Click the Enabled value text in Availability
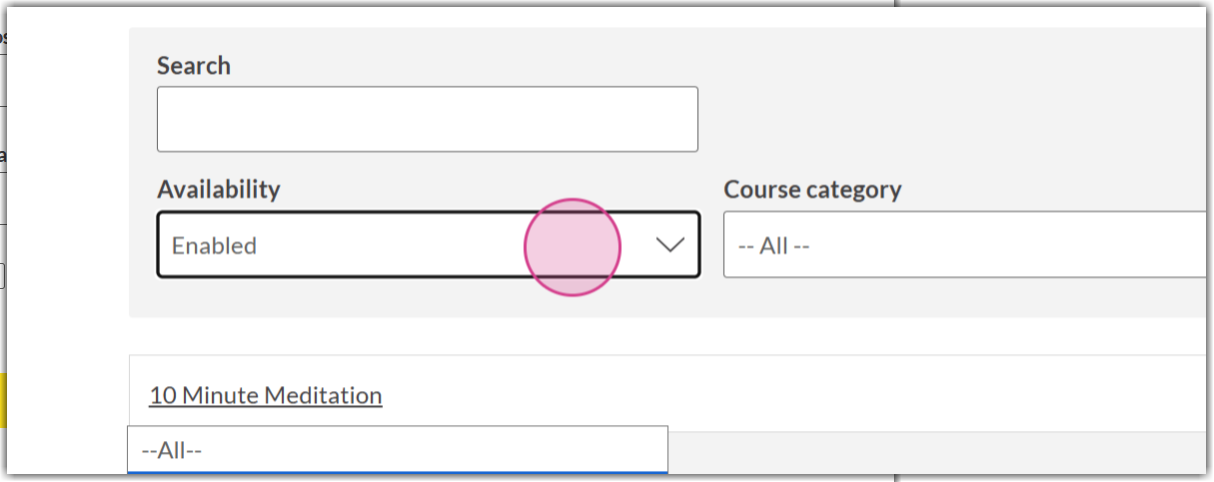This screenshot has width=1214, height=482. 214,246
